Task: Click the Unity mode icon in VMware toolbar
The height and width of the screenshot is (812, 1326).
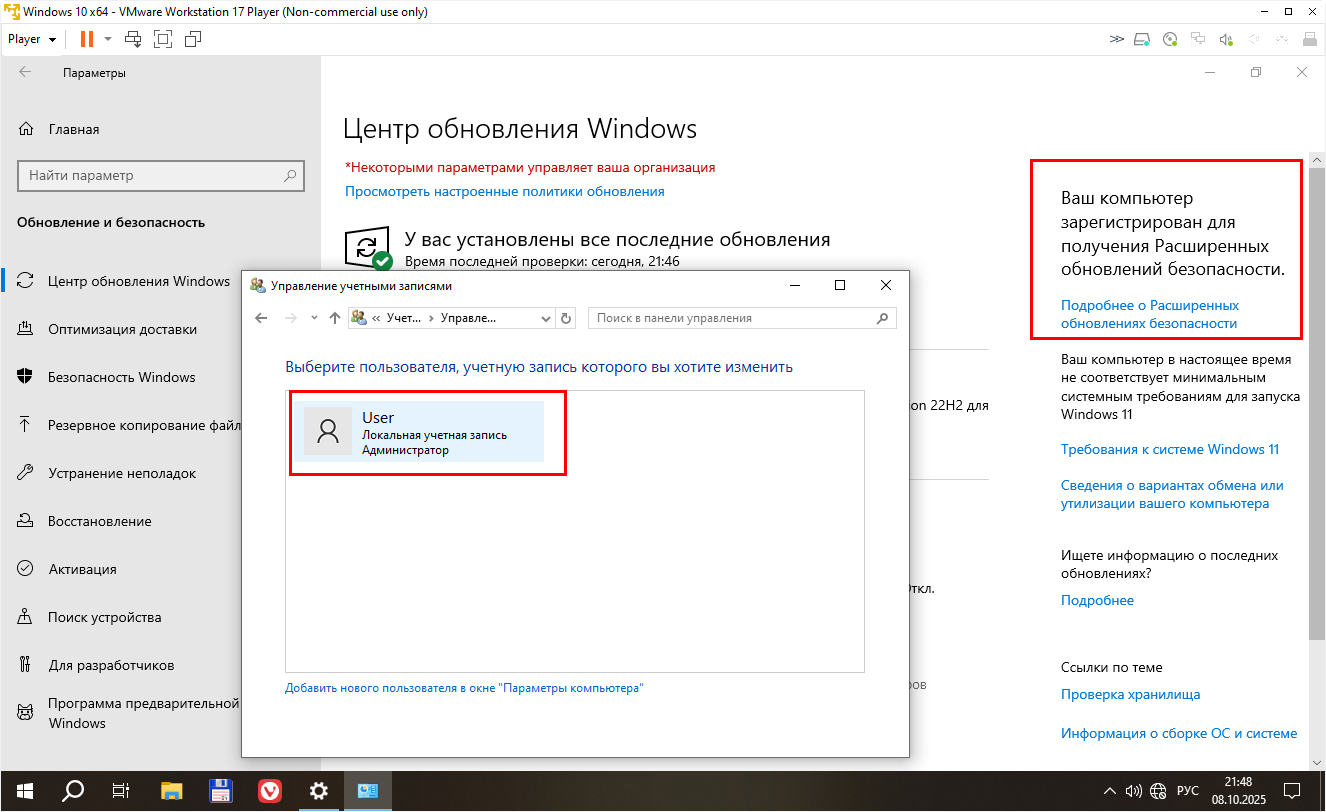Action: (193, 39)
